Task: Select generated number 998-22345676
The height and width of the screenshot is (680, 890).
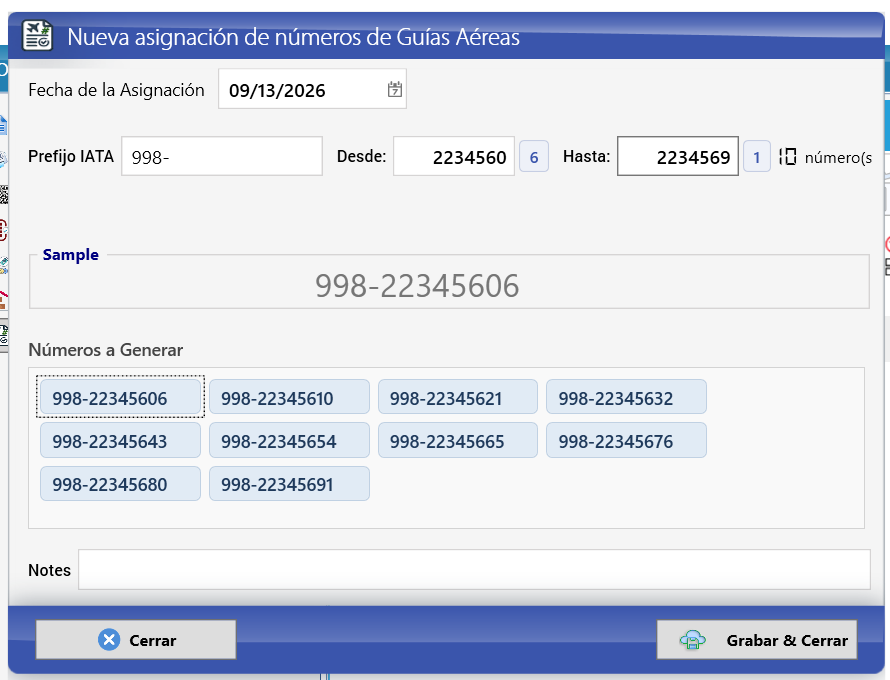Action: click(x=627, y=440)
